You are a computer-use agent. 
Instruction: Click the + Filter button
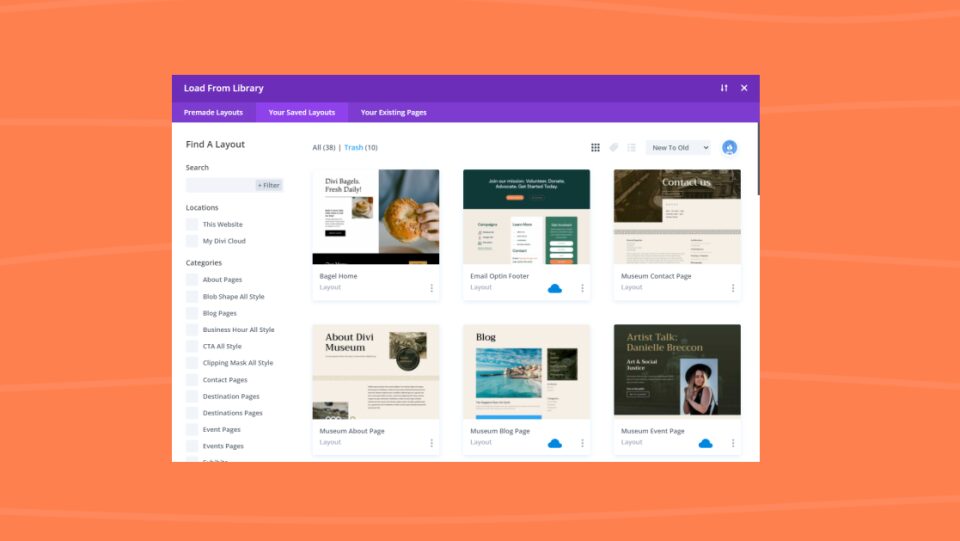[268, 185]
